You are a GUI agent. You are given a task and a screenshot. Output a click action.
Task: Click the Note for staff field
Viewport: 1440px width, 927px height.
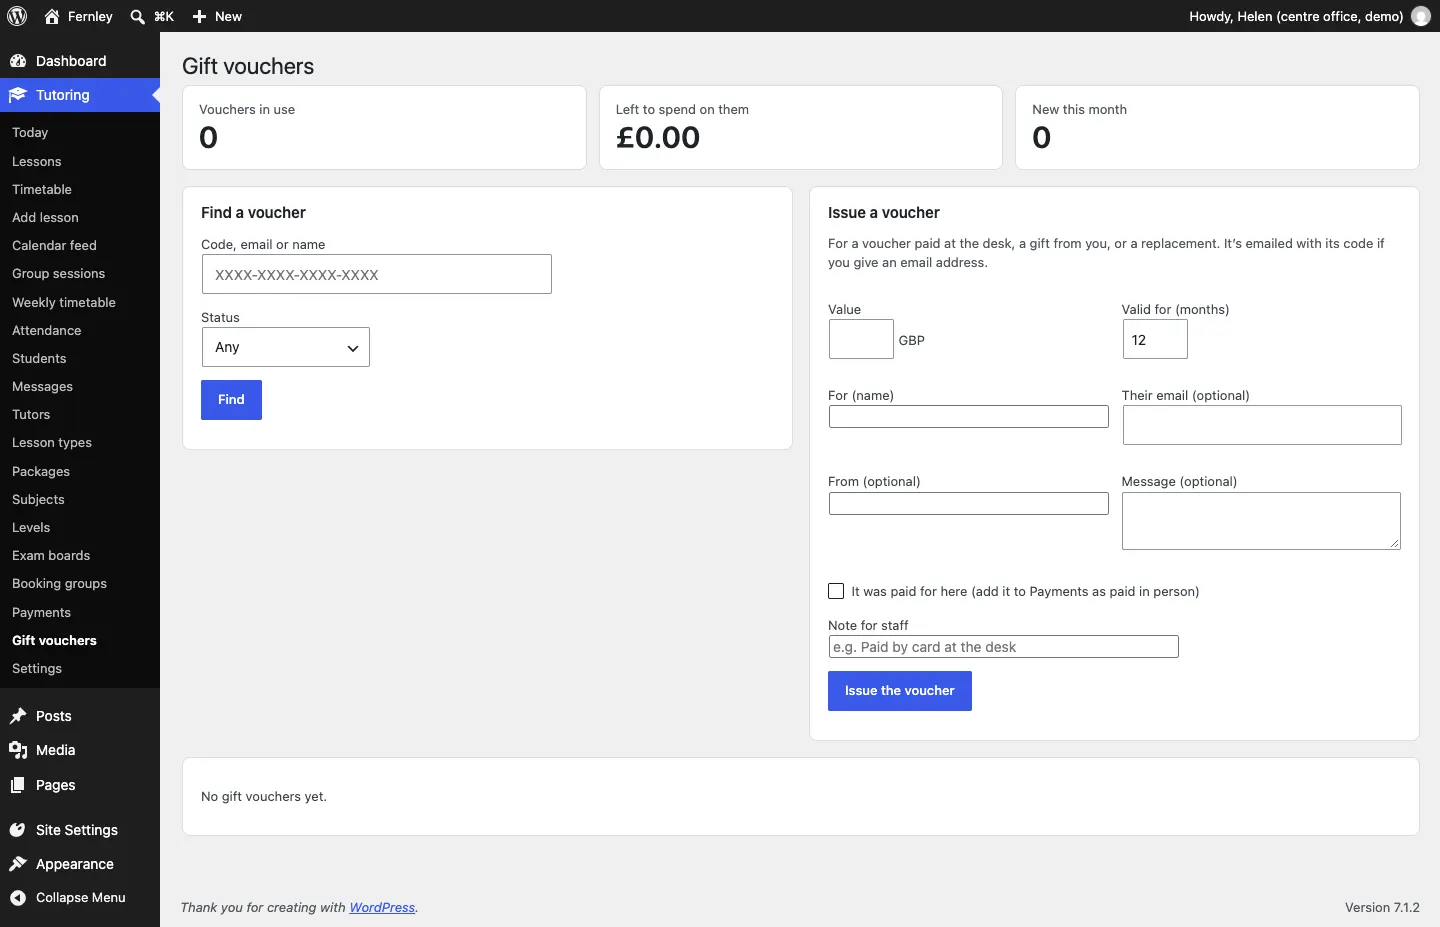coord(1004,647)
